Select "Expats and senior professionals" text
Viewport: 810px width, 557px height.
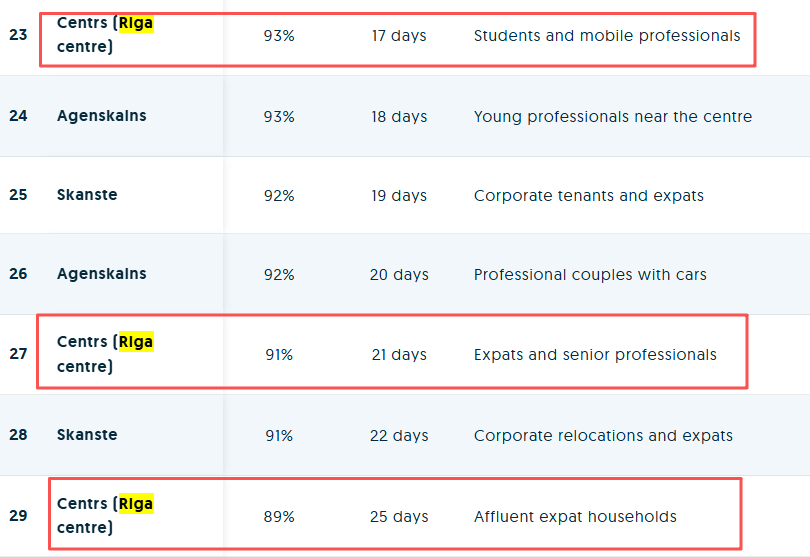tap(595, 355)
